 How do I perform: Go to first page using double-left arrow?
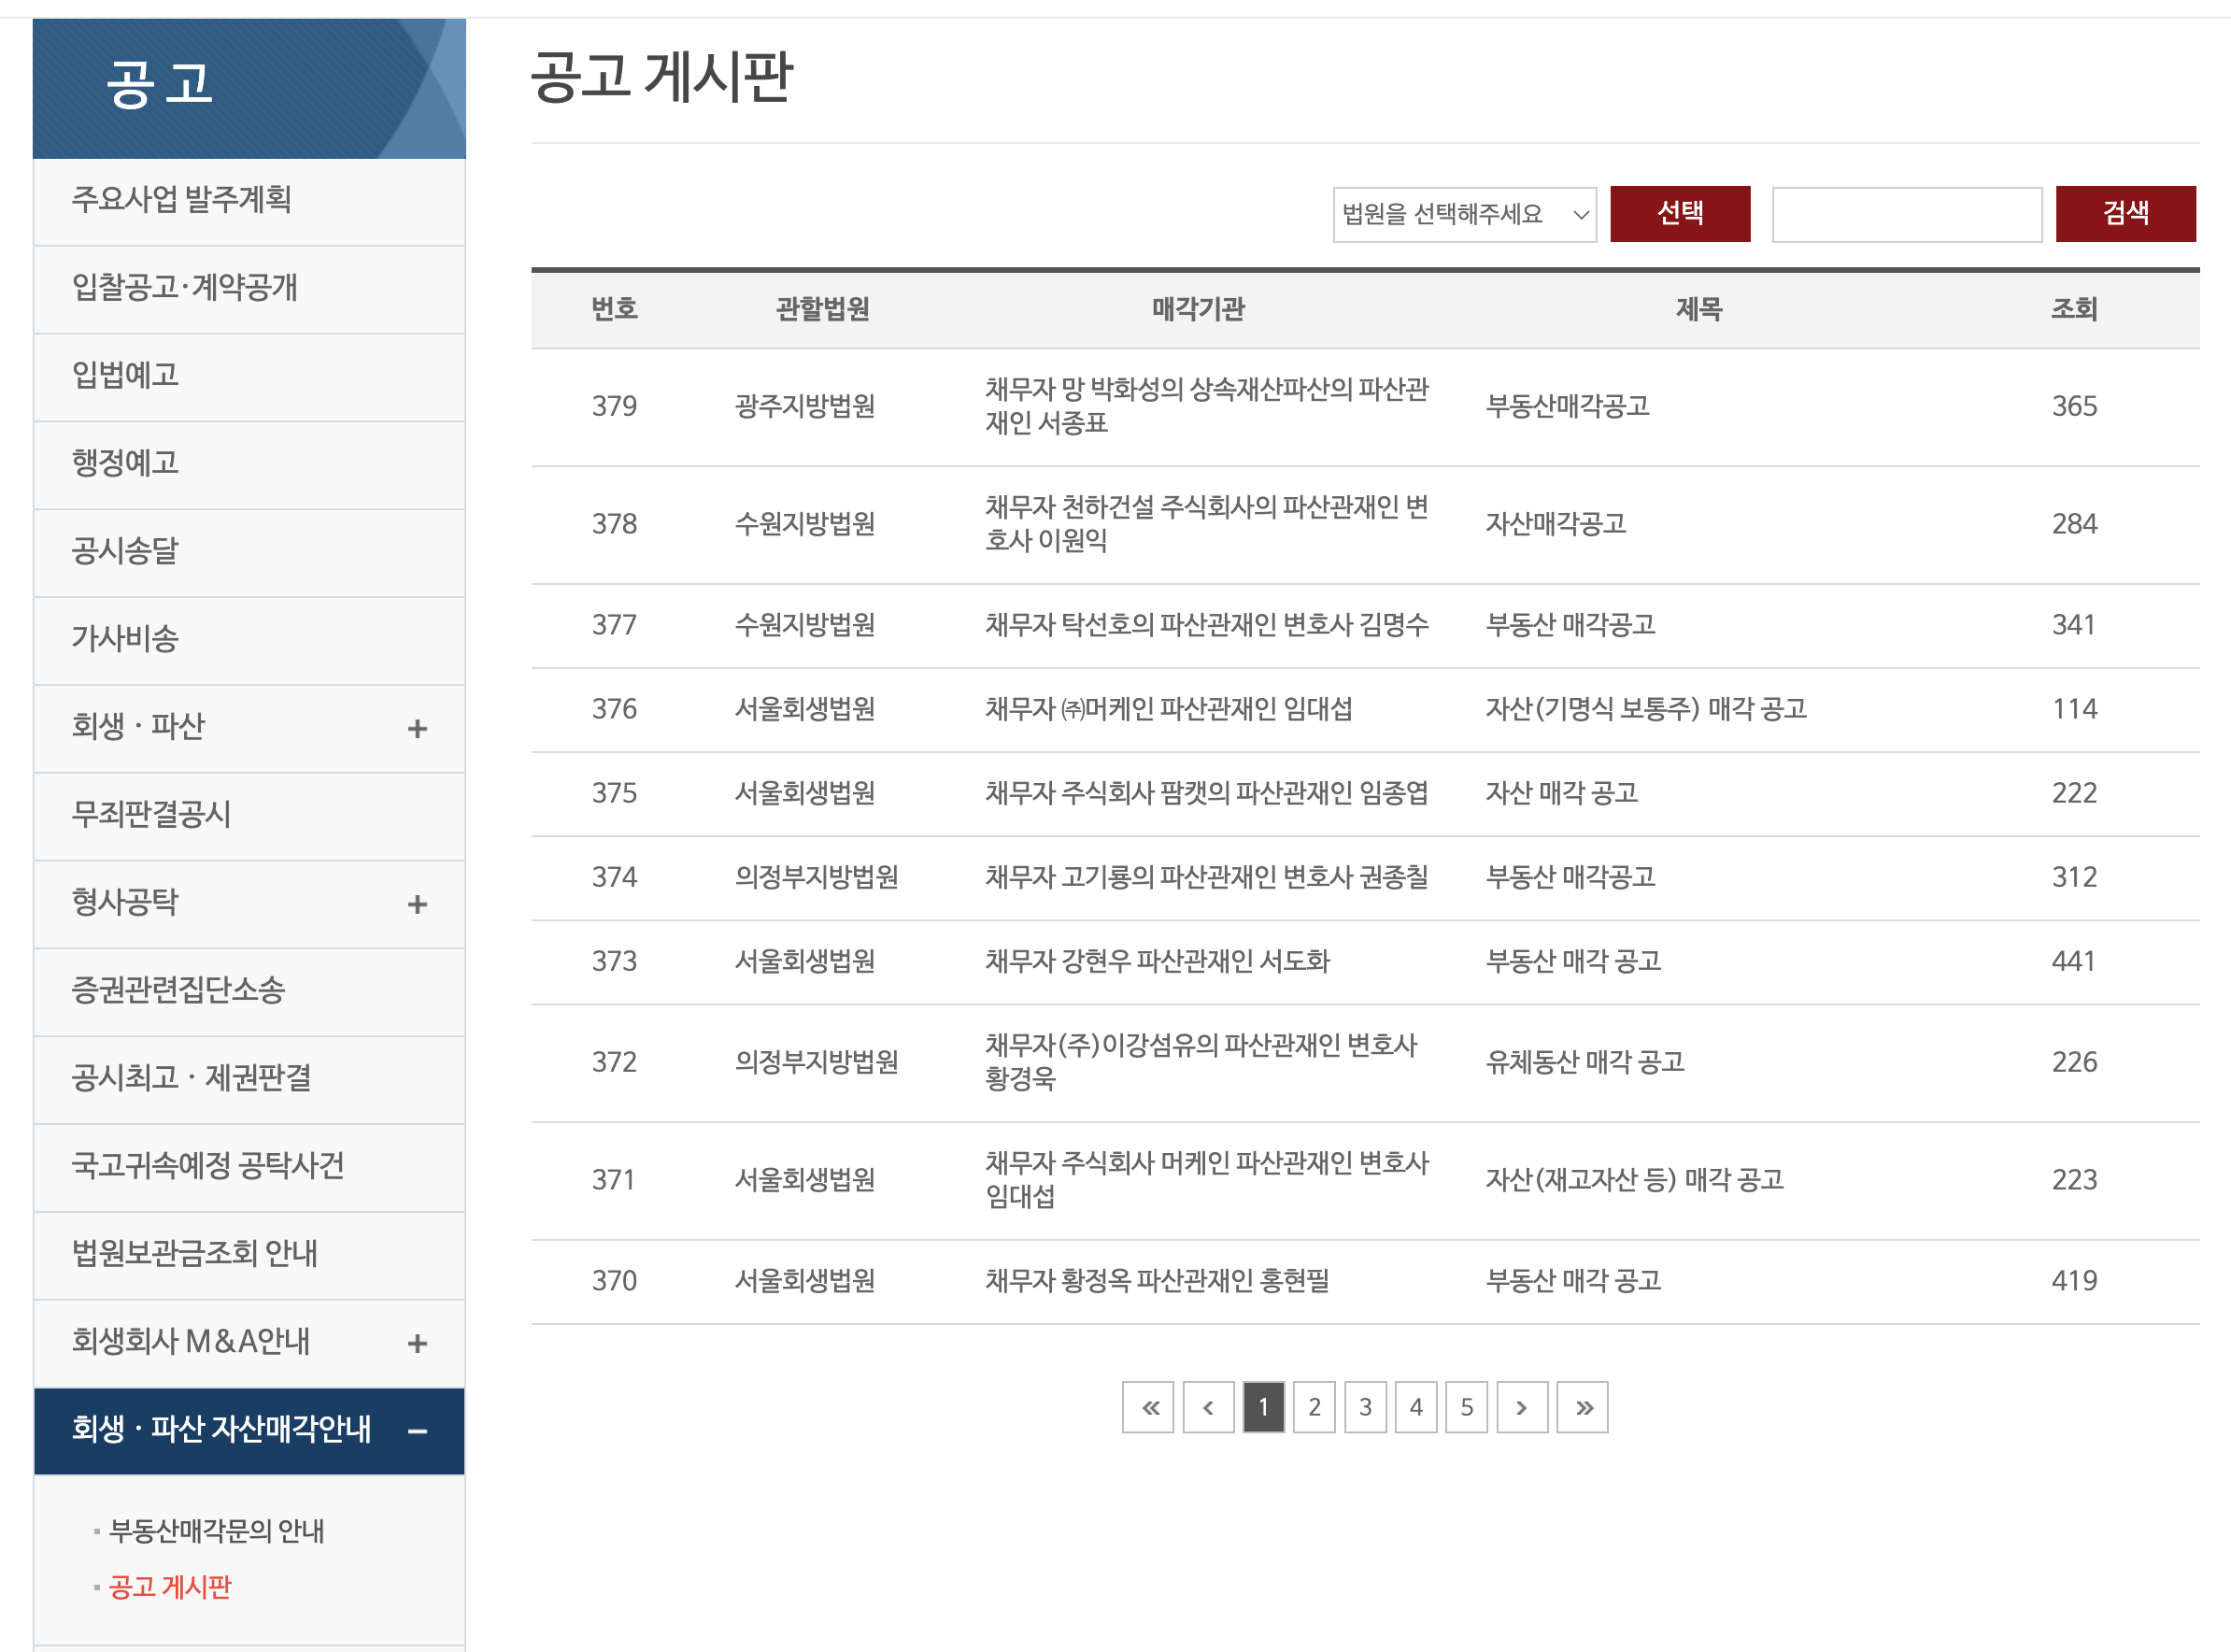(1147, 1407)
